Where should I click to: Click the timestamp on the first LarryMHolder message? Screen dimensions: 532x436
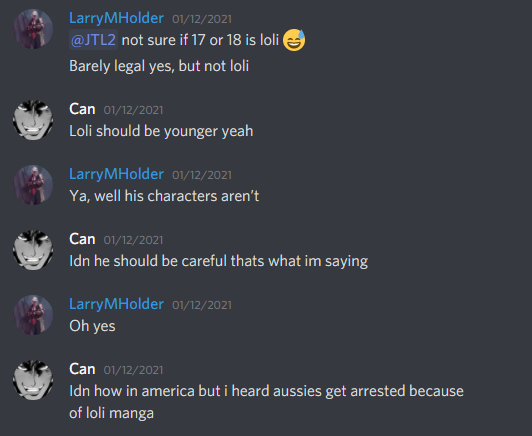pos(202,19)
